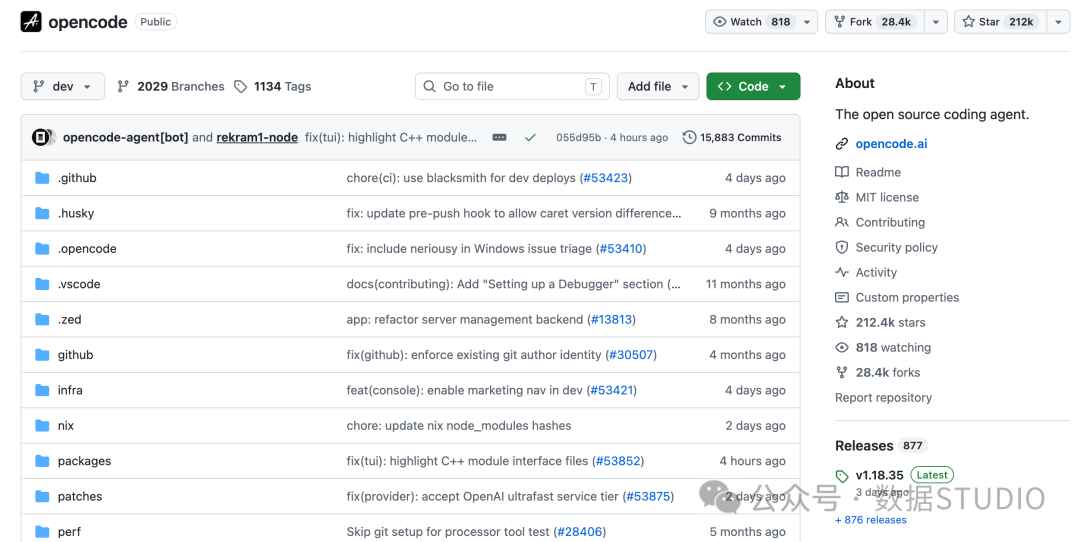1080x542 pixels.
Task: Click the perf folder icon
Action: point(42,532)
